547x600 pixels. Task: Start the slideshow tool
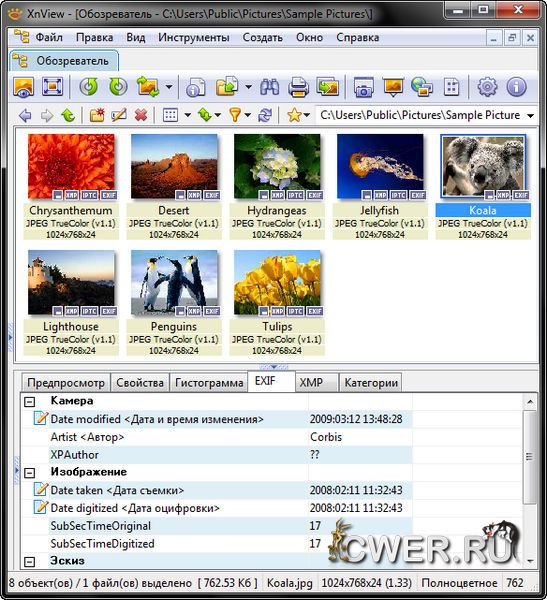click(393, 86)
